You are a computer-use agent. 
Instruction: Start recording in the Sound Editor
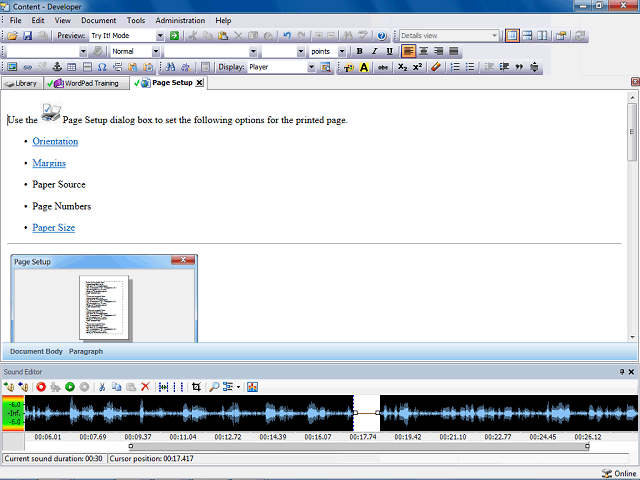pyautogui.click(x=41, y=387)
